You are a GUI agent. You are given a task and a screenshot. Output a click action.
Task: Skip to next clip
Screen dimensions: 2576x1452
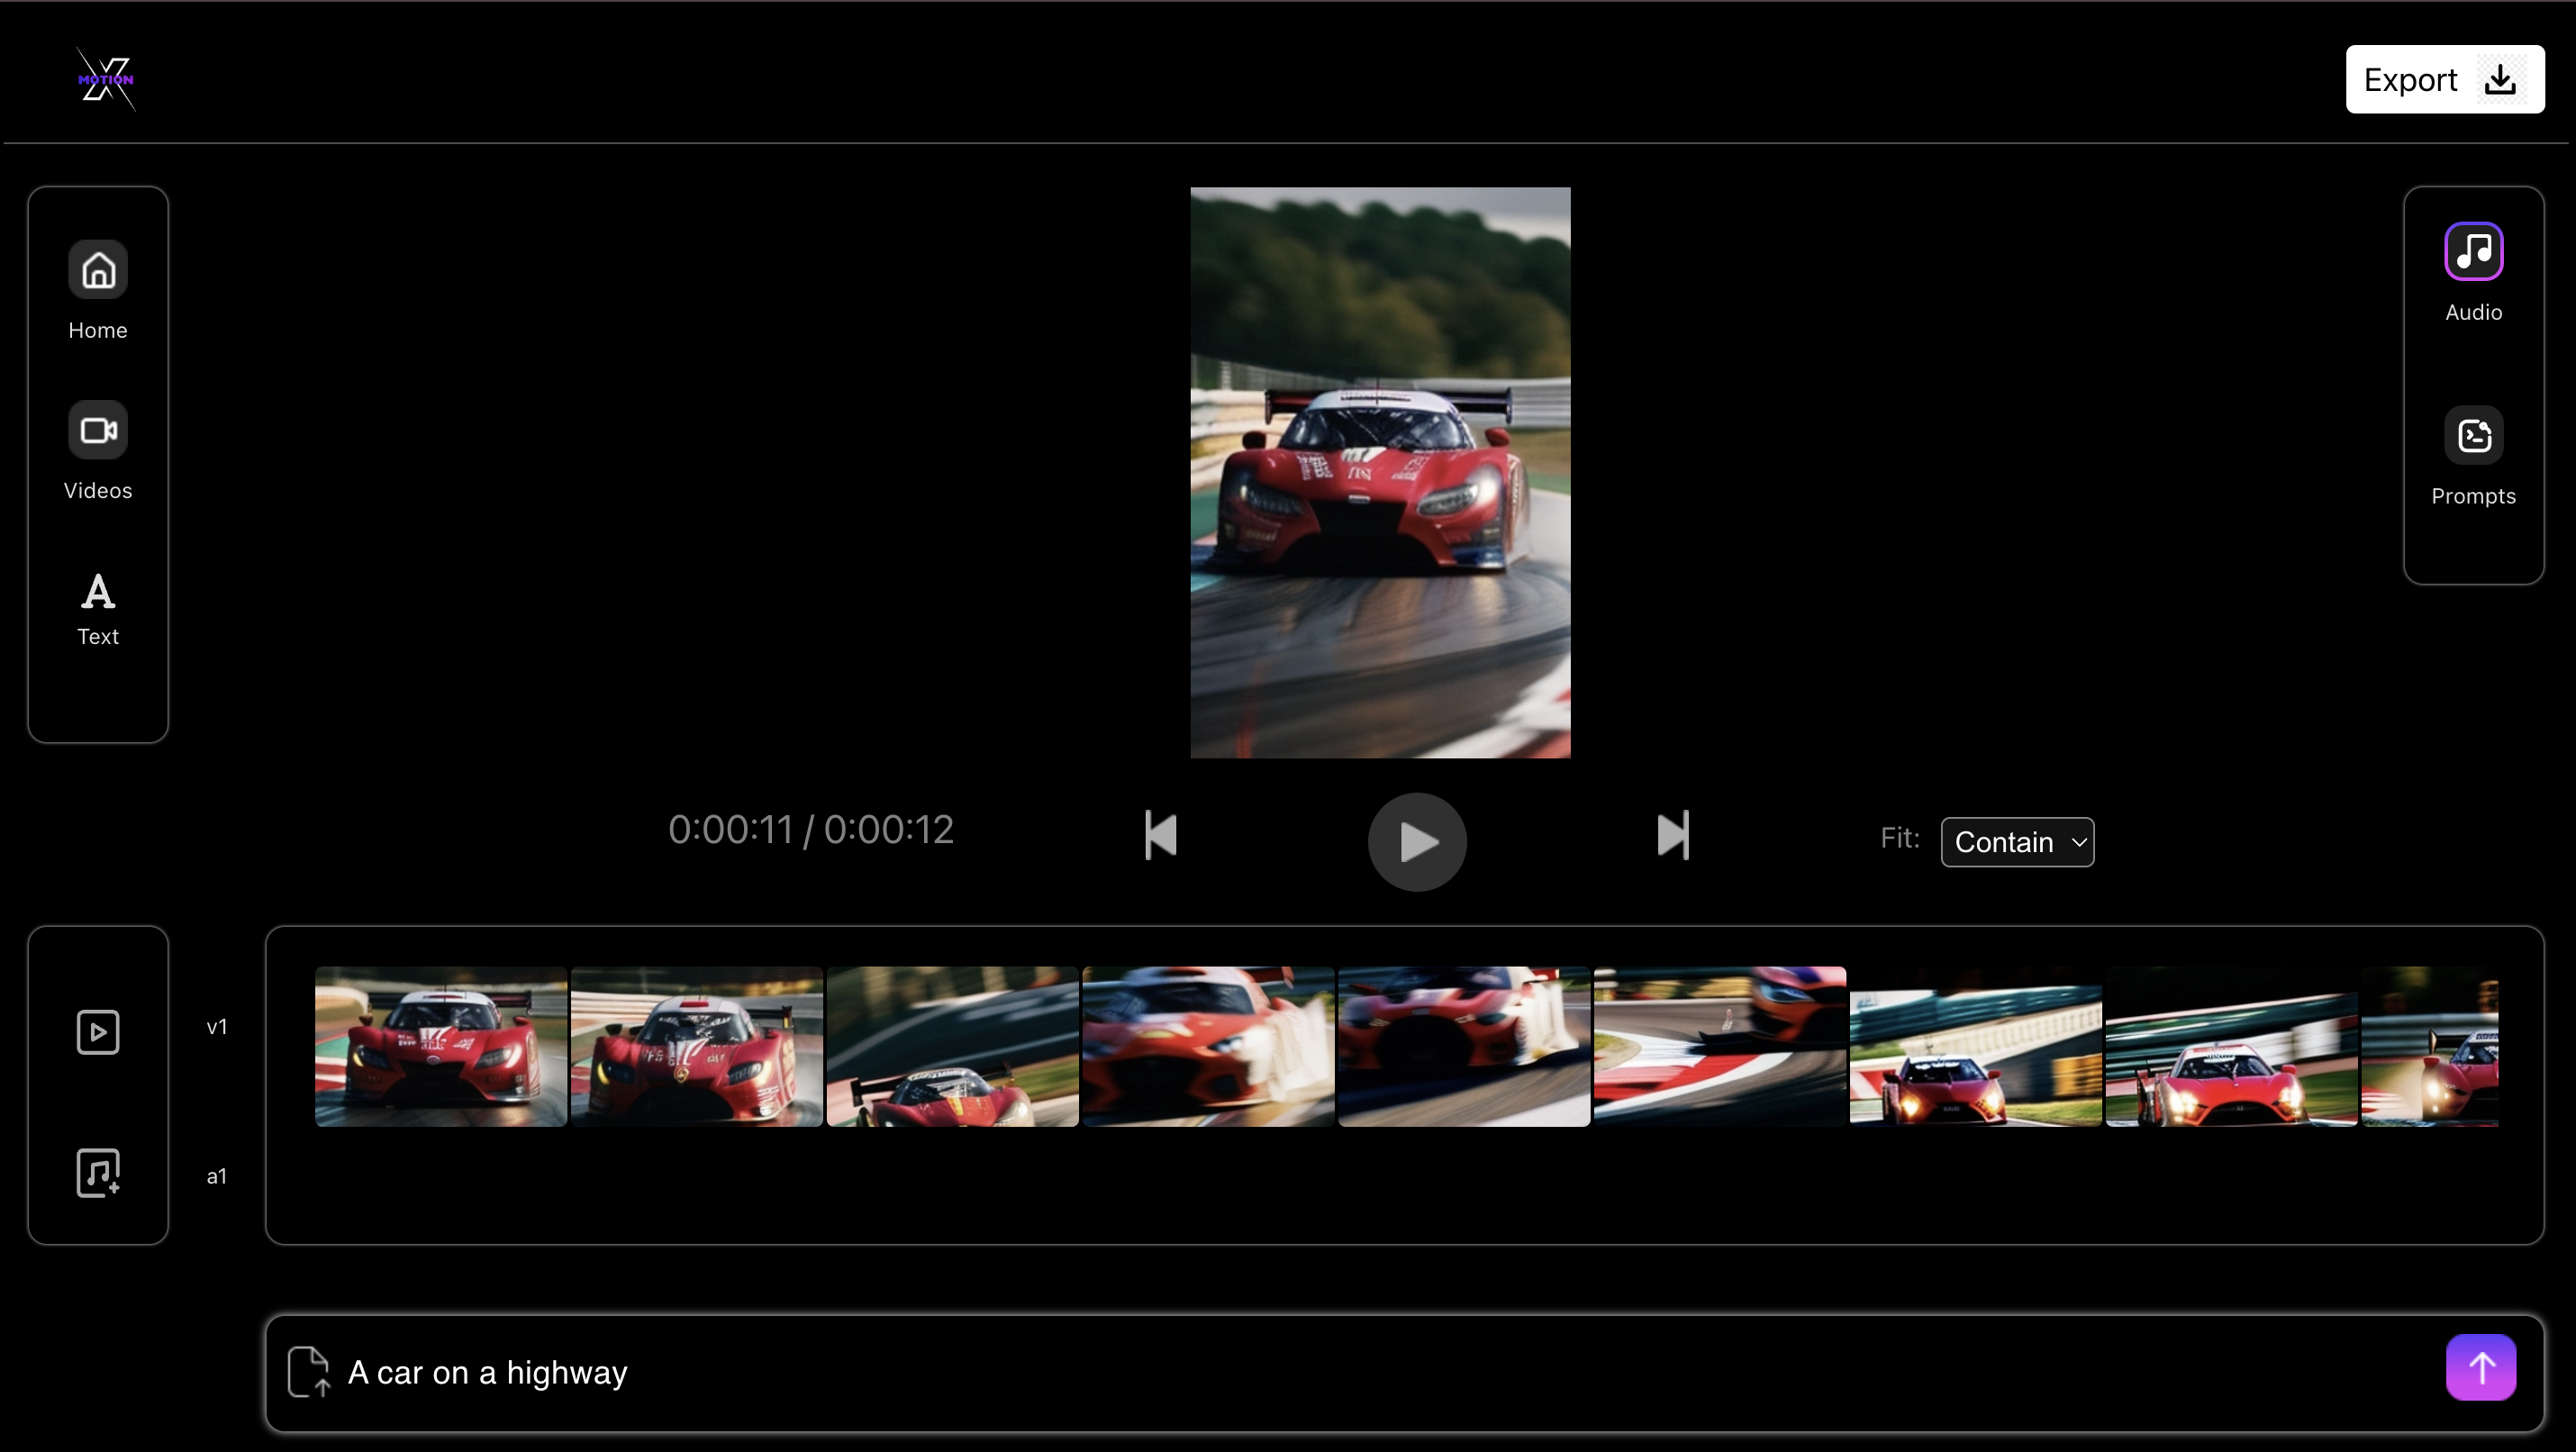pos(1673,835)
